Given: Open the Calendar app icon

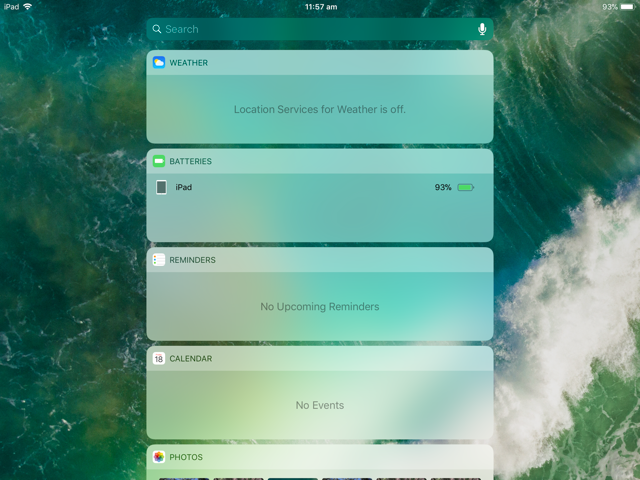Looking at the screenshot, I should coord(159,358).
